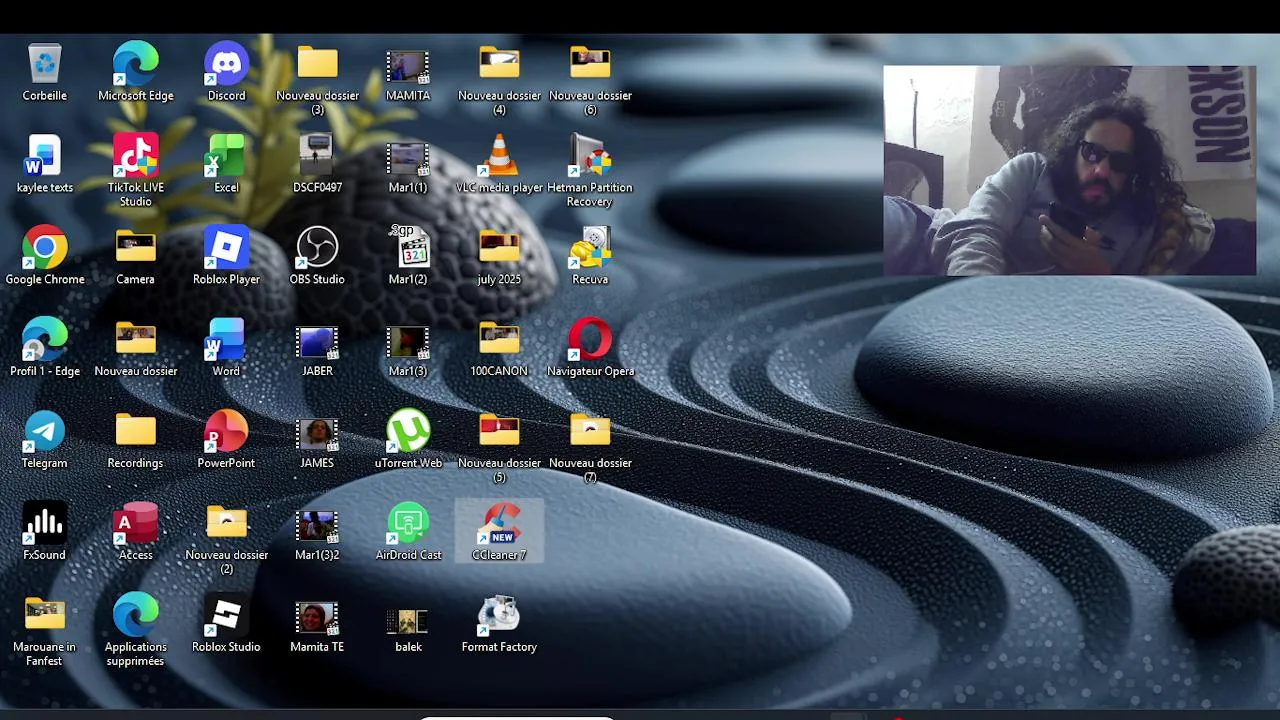This screenshot has width=1280, height=720.
Task: Open the Camera folder
Action: (x=135, y=247)
